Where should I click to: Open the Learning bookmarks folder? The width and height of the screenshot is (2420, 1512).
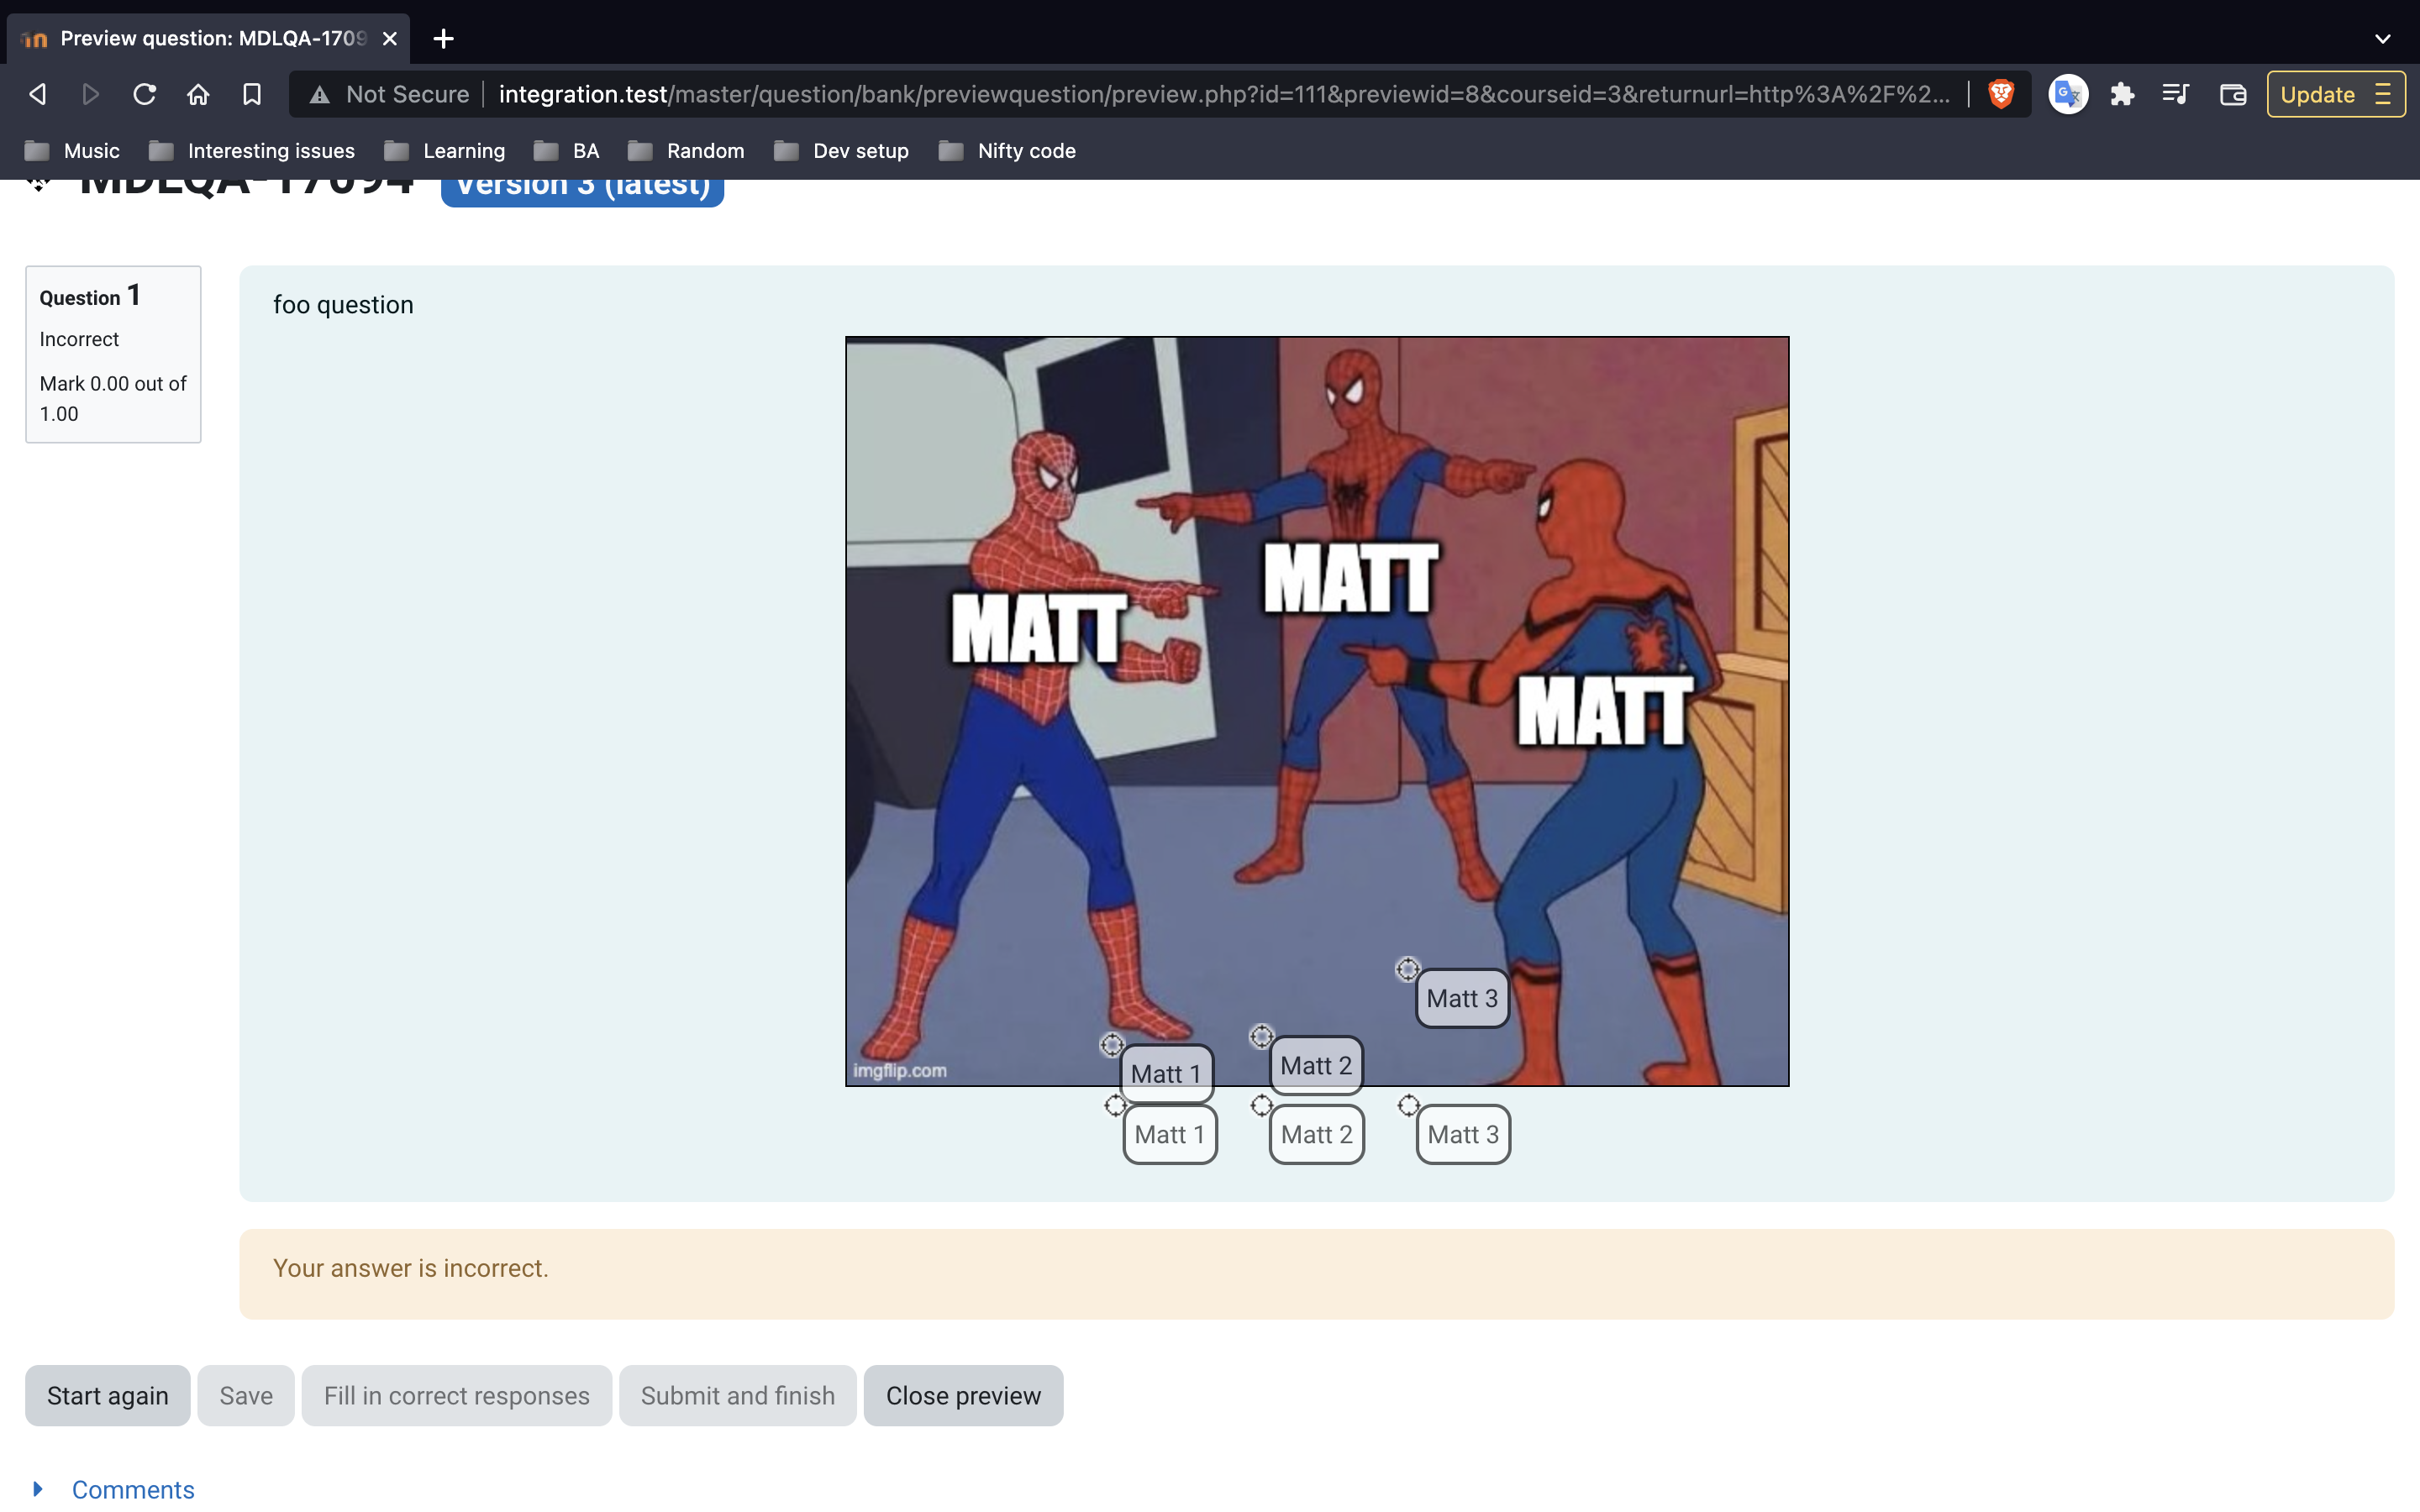(445, 151)
